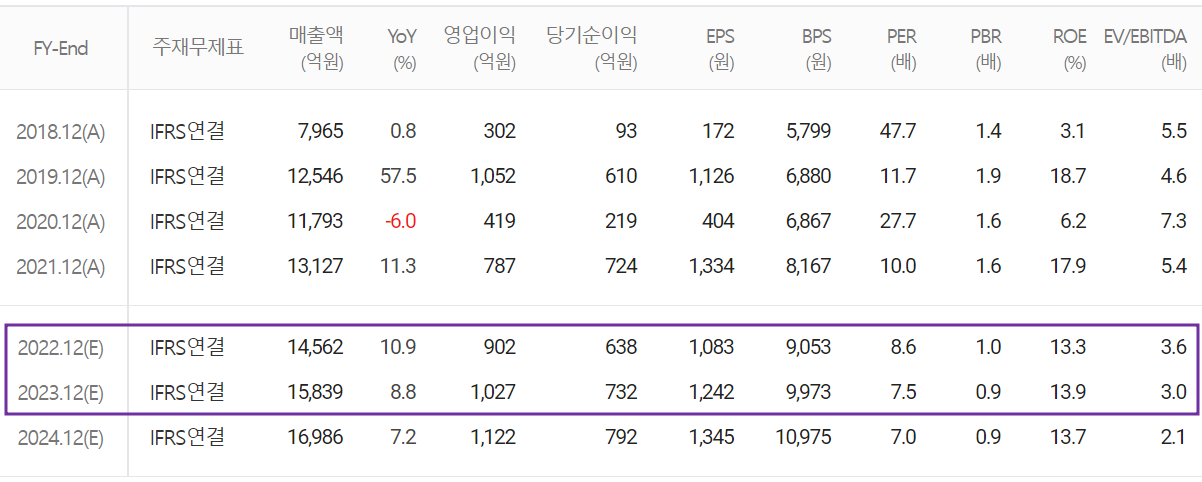Click sales value 12,546

315,176
